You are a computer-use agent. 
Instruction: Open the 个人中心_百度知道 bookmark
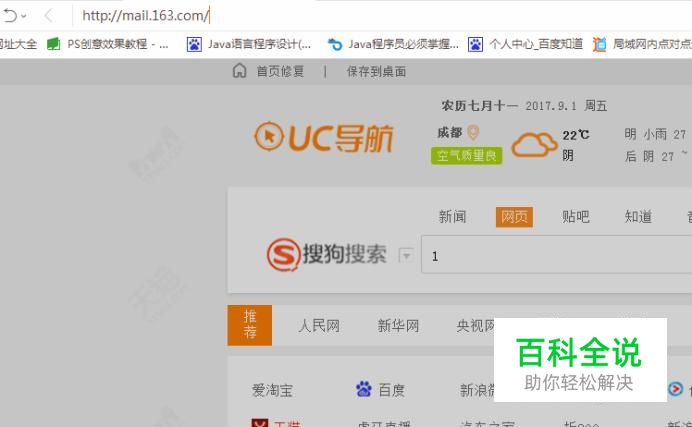pyautogui.click(x=536, y=44)
